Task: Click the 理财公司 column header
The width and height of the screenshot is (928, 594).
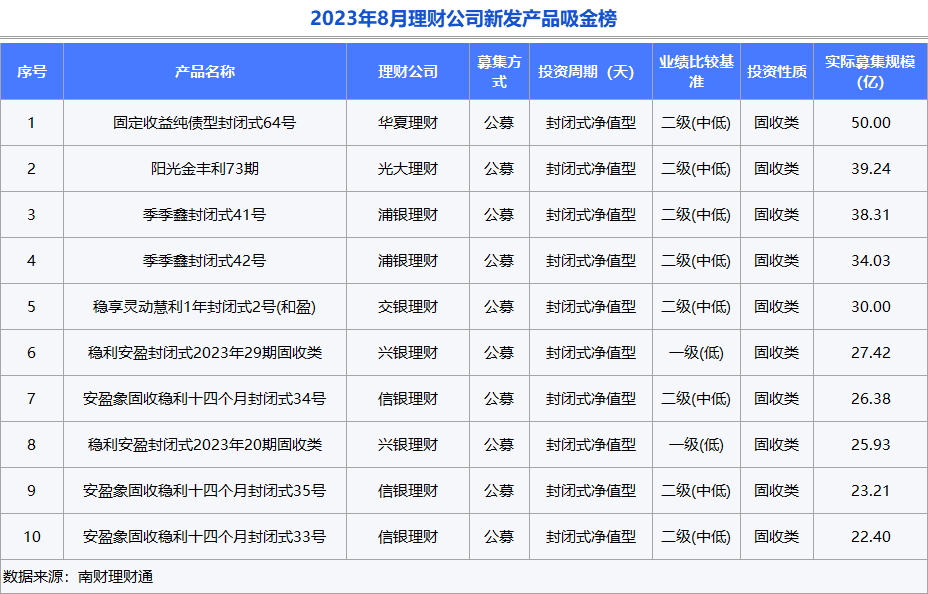Action: [x=408, y=72]
